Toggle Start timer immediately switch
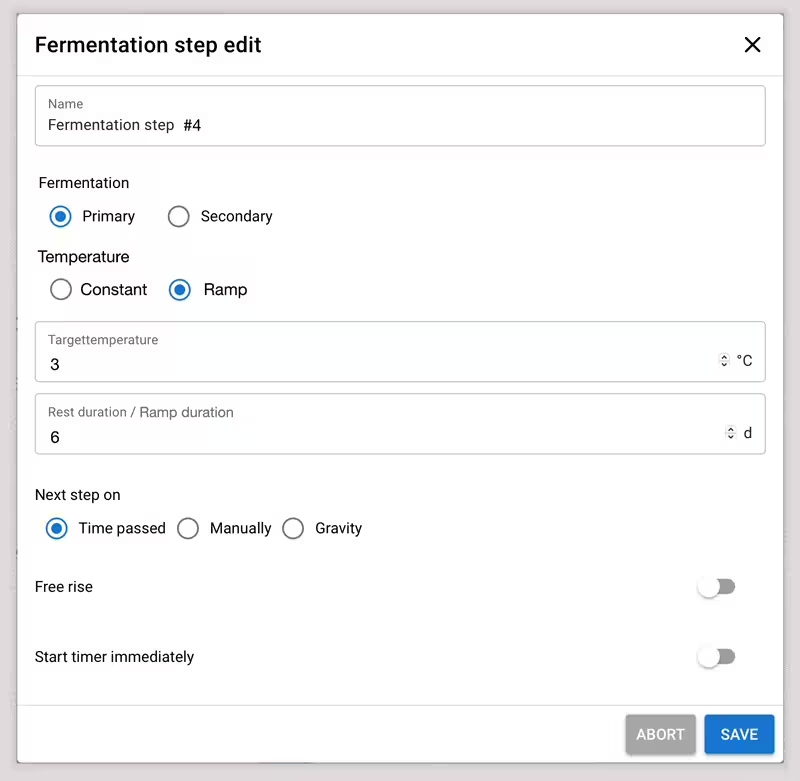 click(716, 657)
